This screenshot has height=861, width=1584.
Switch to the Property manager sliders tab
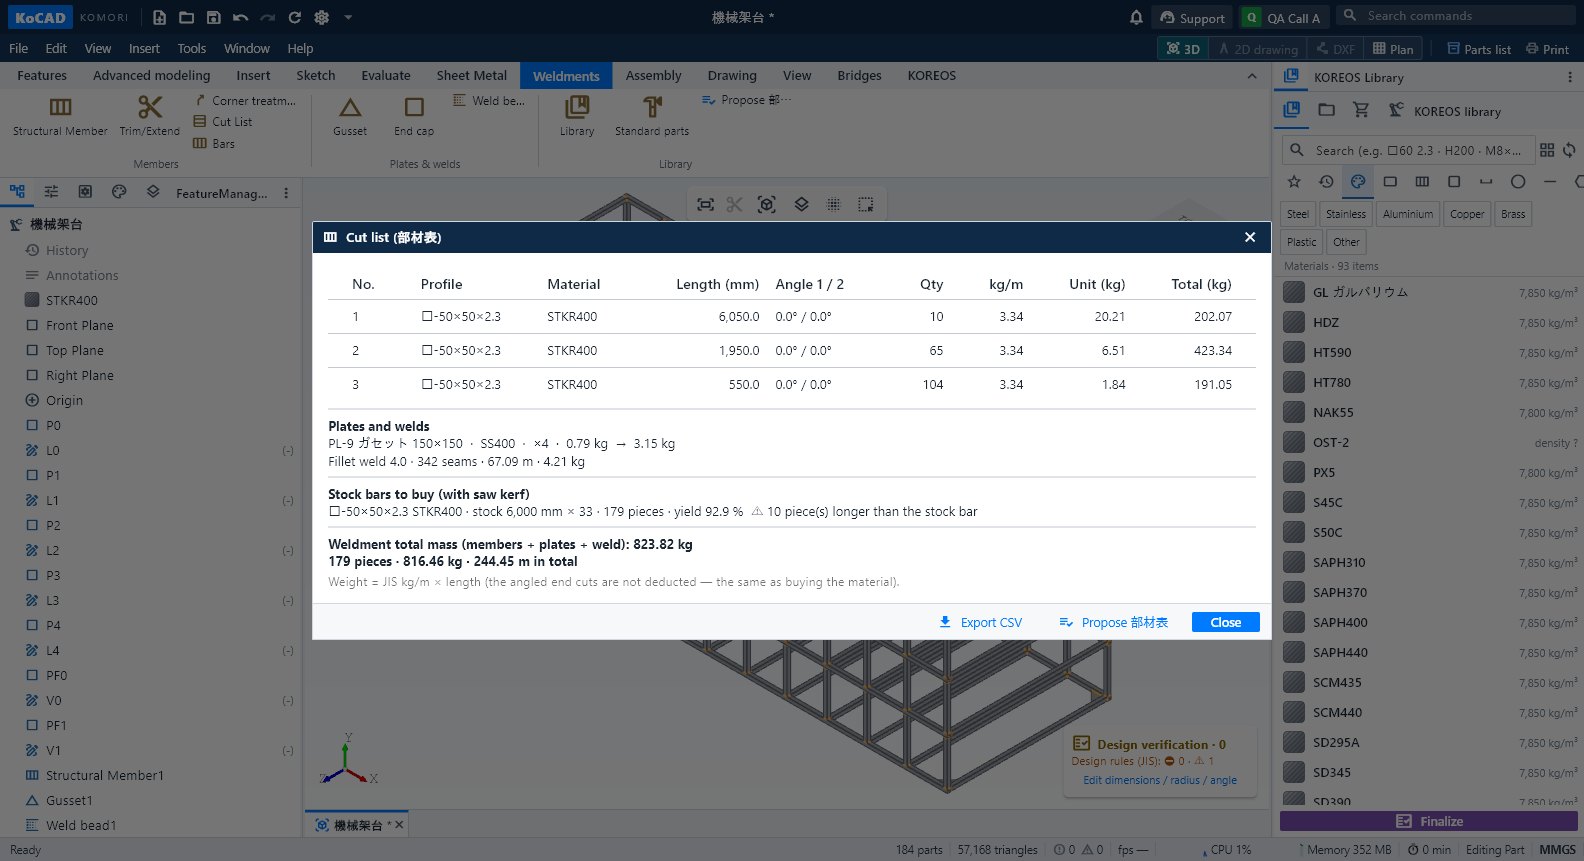pyautogui.click(x=51, y=192)
